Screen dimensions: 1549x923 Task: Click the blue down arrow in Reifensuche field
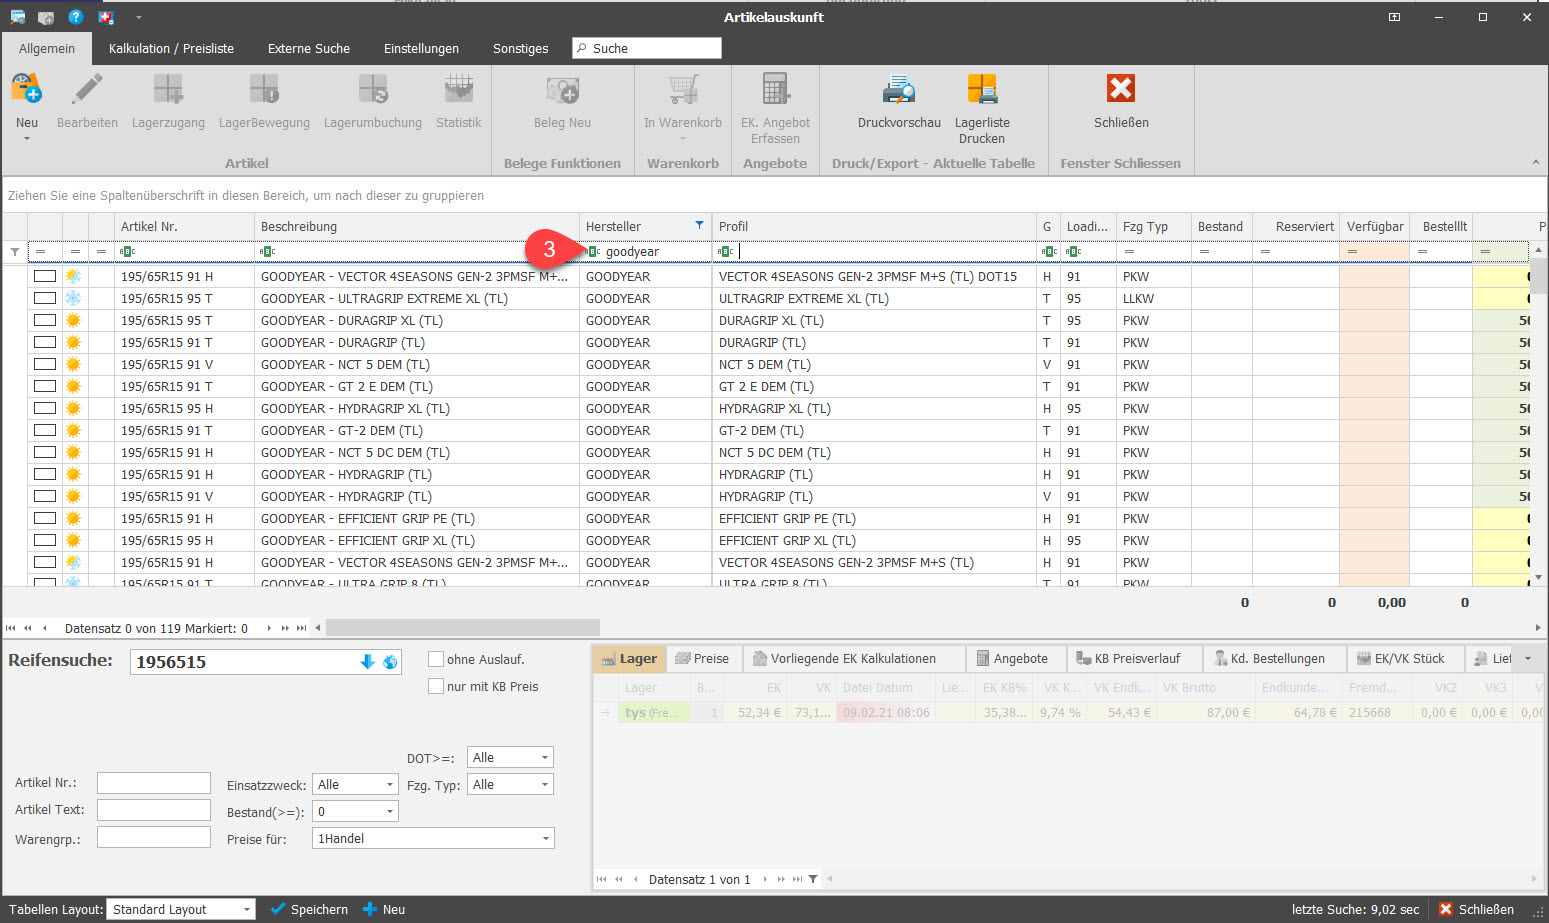pyautogui.click(x=367, y=662)
